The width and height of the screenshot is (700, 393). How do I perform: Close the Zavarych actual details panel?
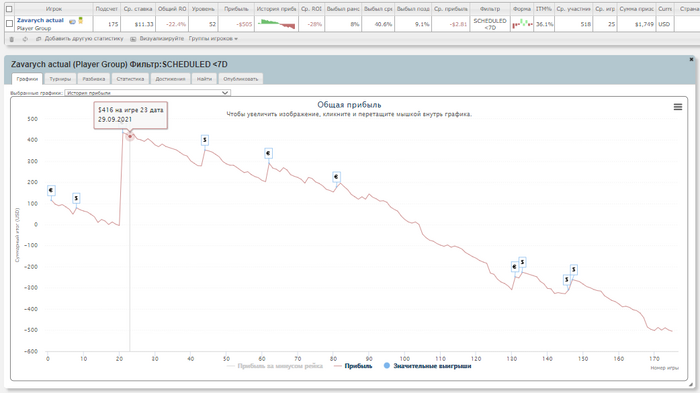[691, 59]
